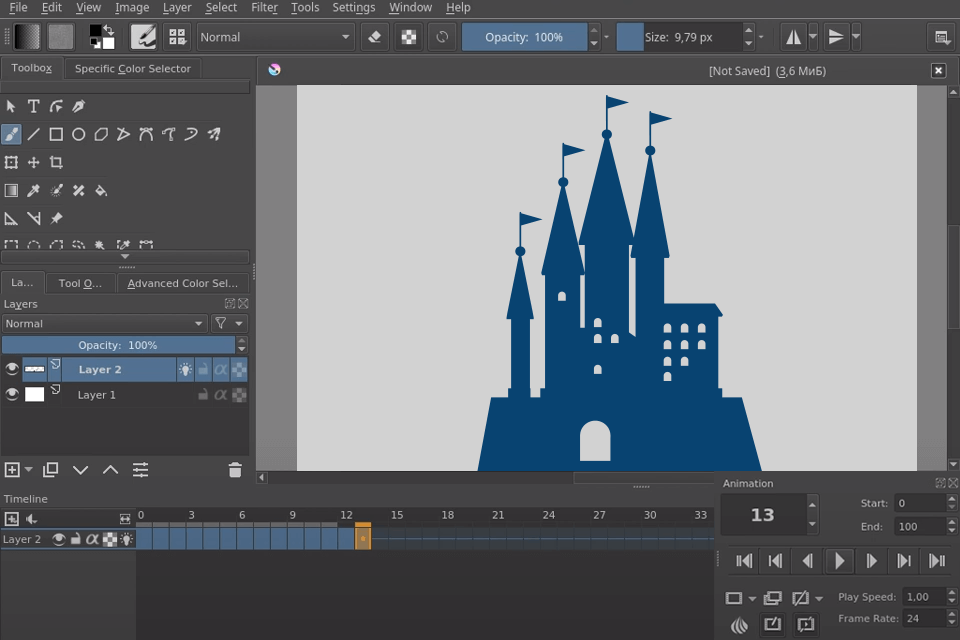Hide Layer 2 with its eye icon

(x=12, y=368)
